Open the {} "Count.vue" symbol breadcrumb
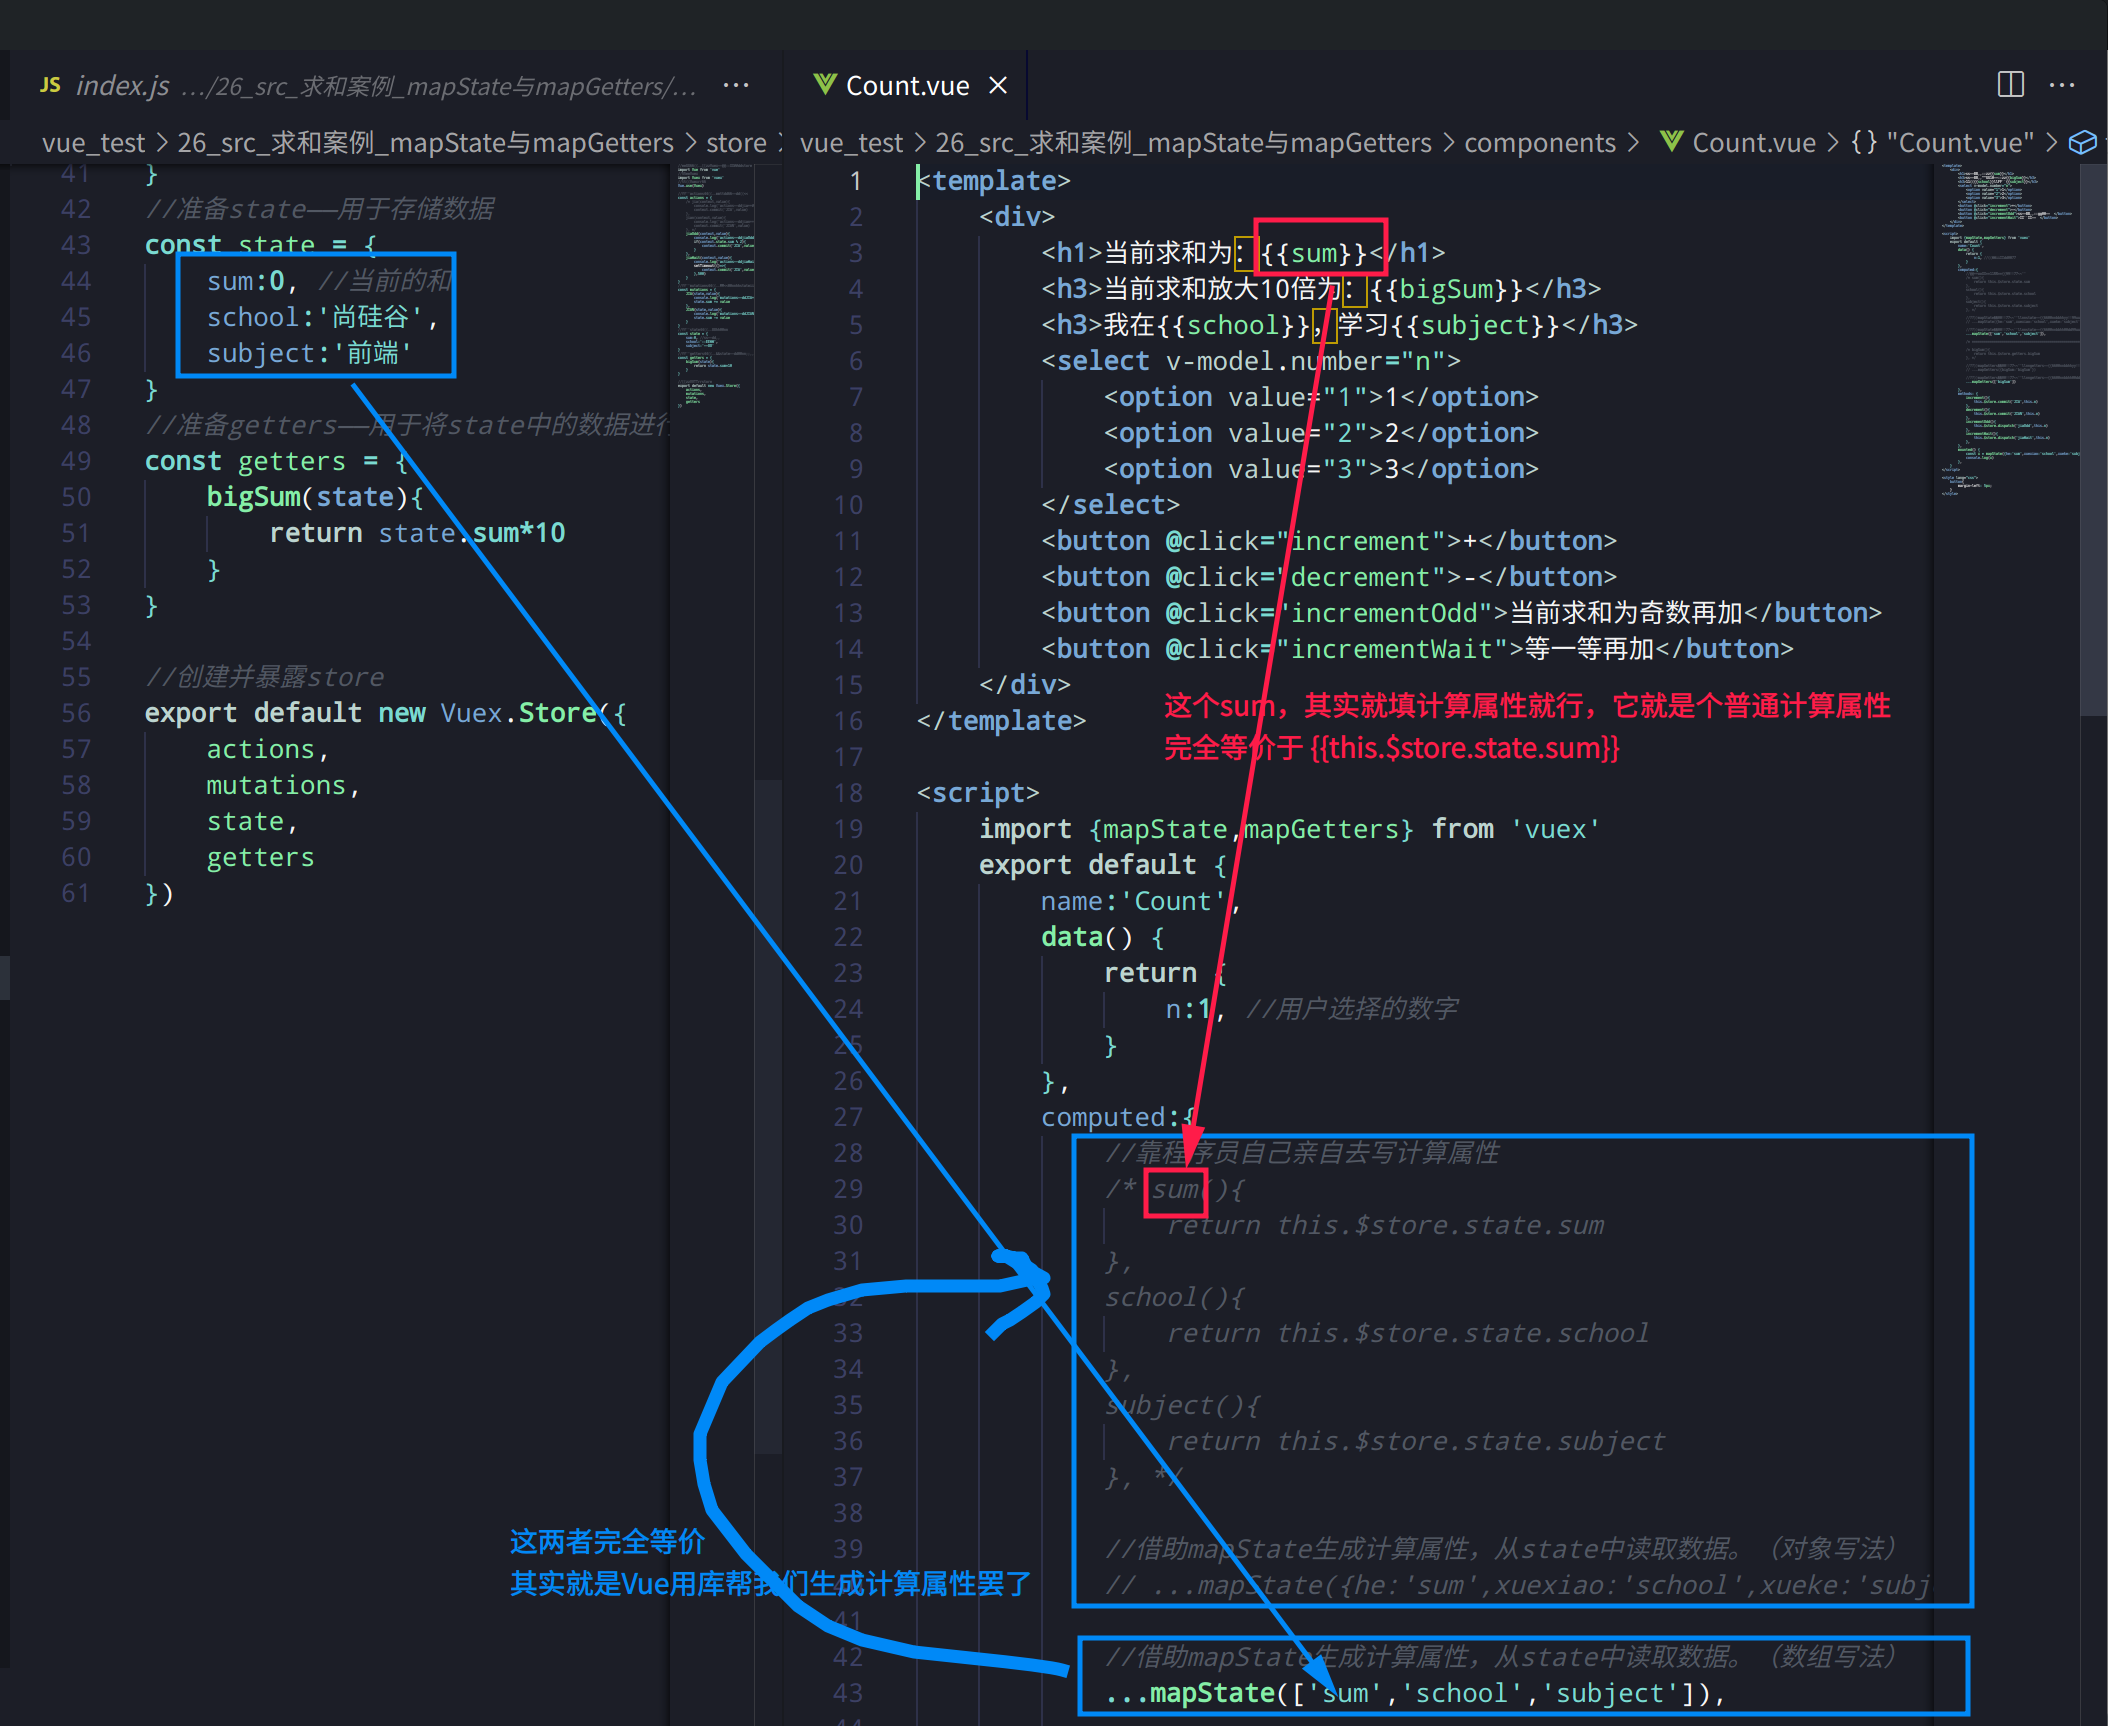Viewport: 2108px width, 1726px height. tap(1942, 143)
